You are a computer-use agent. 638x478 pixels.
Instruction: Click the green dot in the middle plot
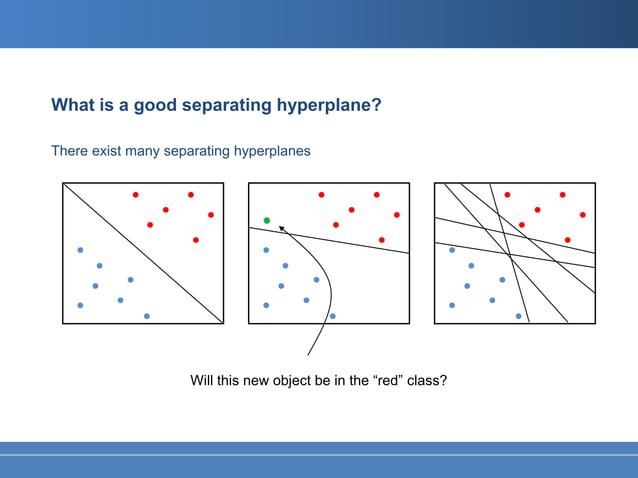tap(267, 220)
